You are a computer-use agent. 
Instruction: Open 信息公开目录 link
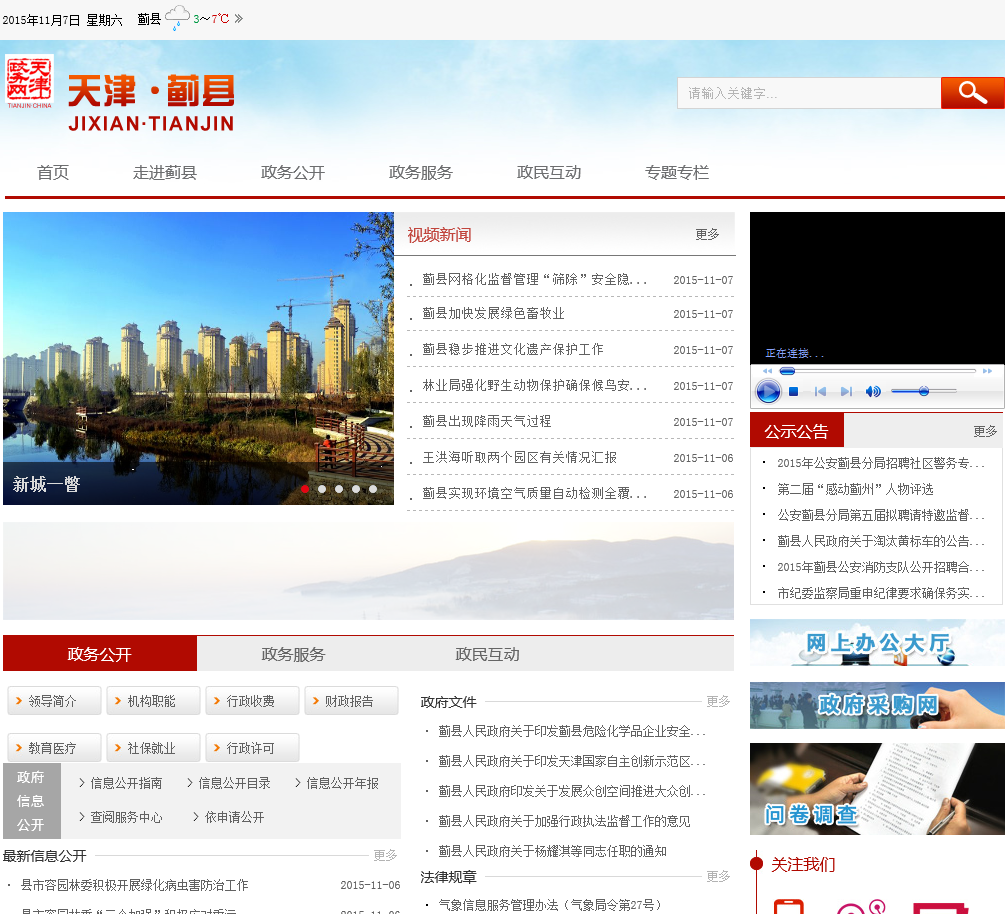[234, 783]
